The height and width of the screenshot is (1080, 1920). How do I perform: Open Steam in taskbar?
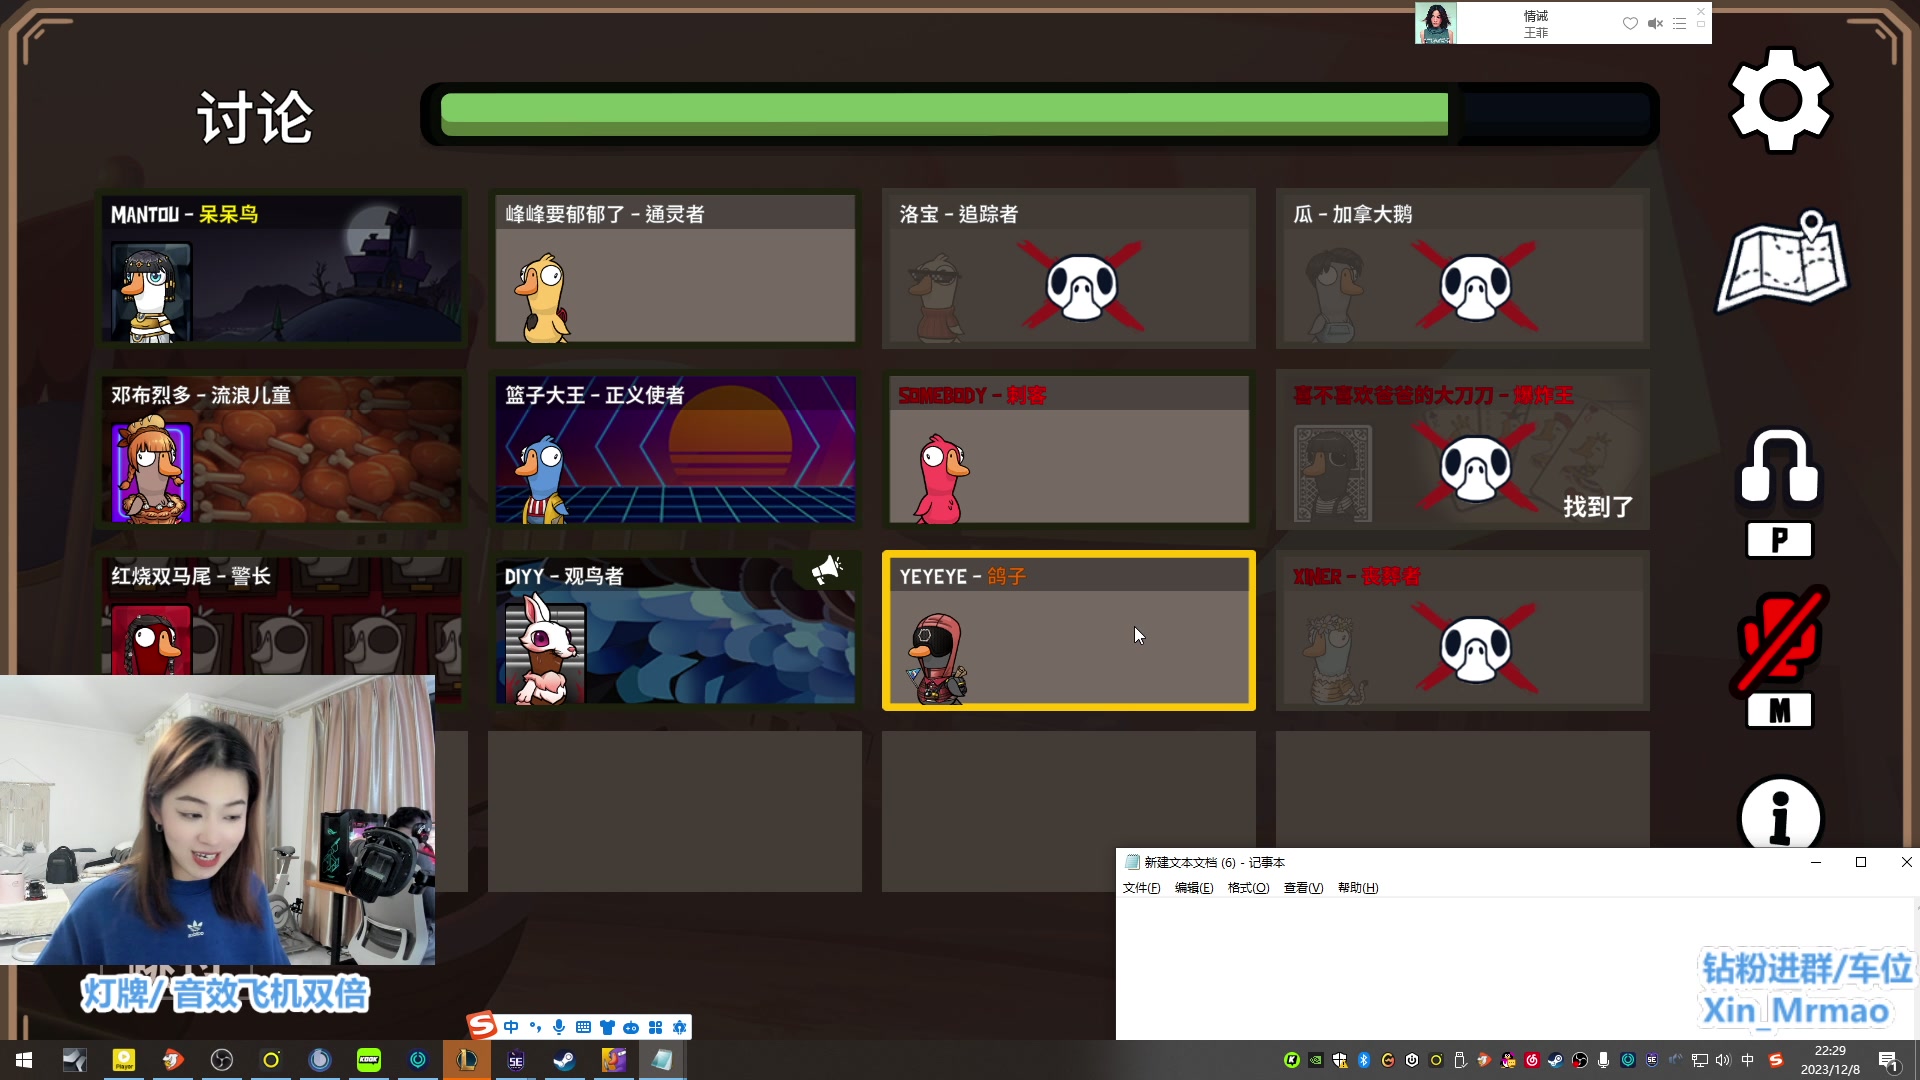click(x=564, y=1060)
